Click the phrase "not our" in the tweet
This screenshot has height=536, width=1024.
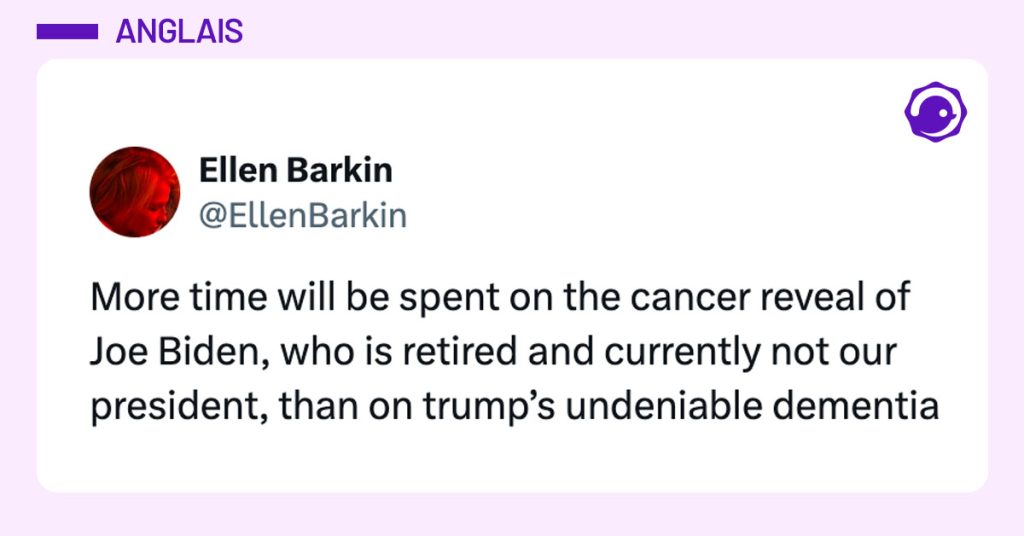(796, 354)
